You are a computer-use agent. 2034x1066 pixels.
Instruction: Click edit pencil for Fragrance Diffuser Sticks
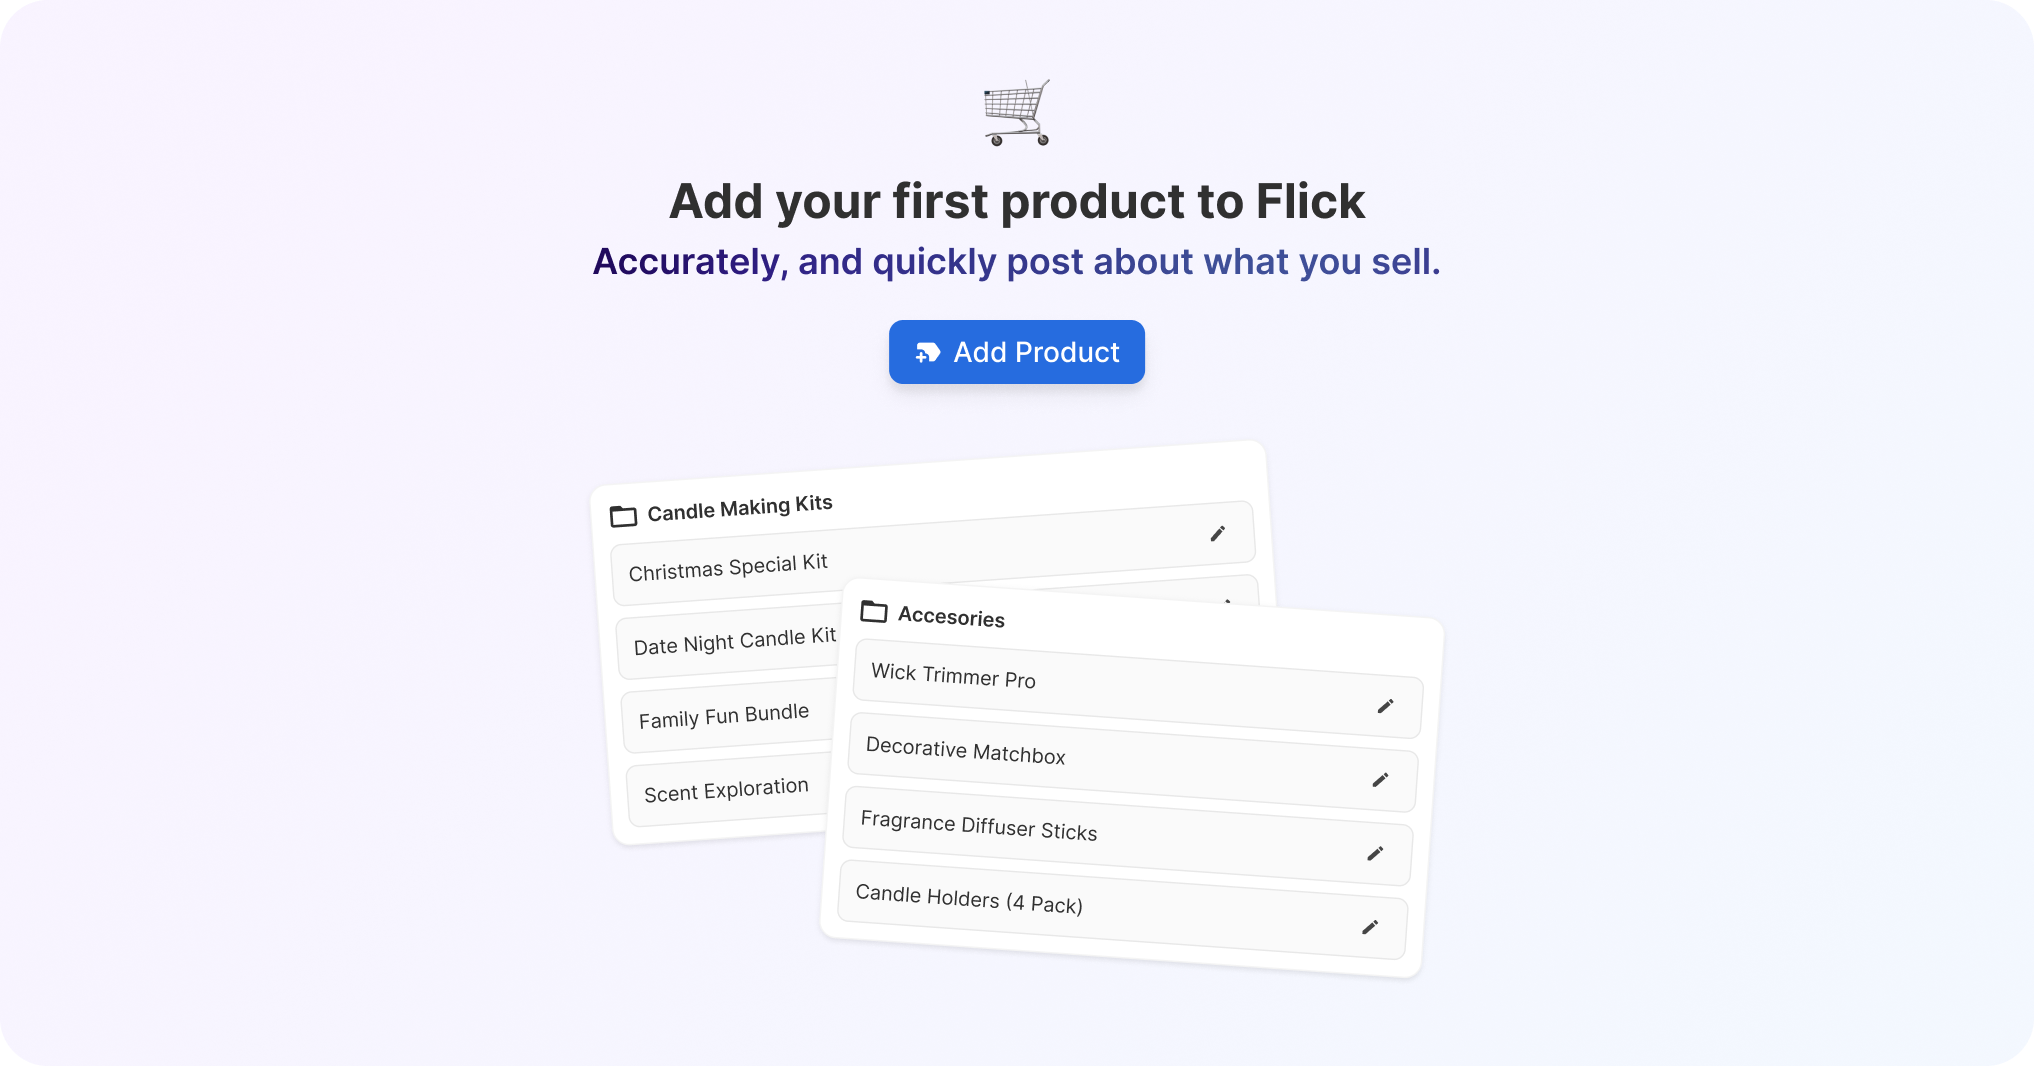coord(1375,853)
